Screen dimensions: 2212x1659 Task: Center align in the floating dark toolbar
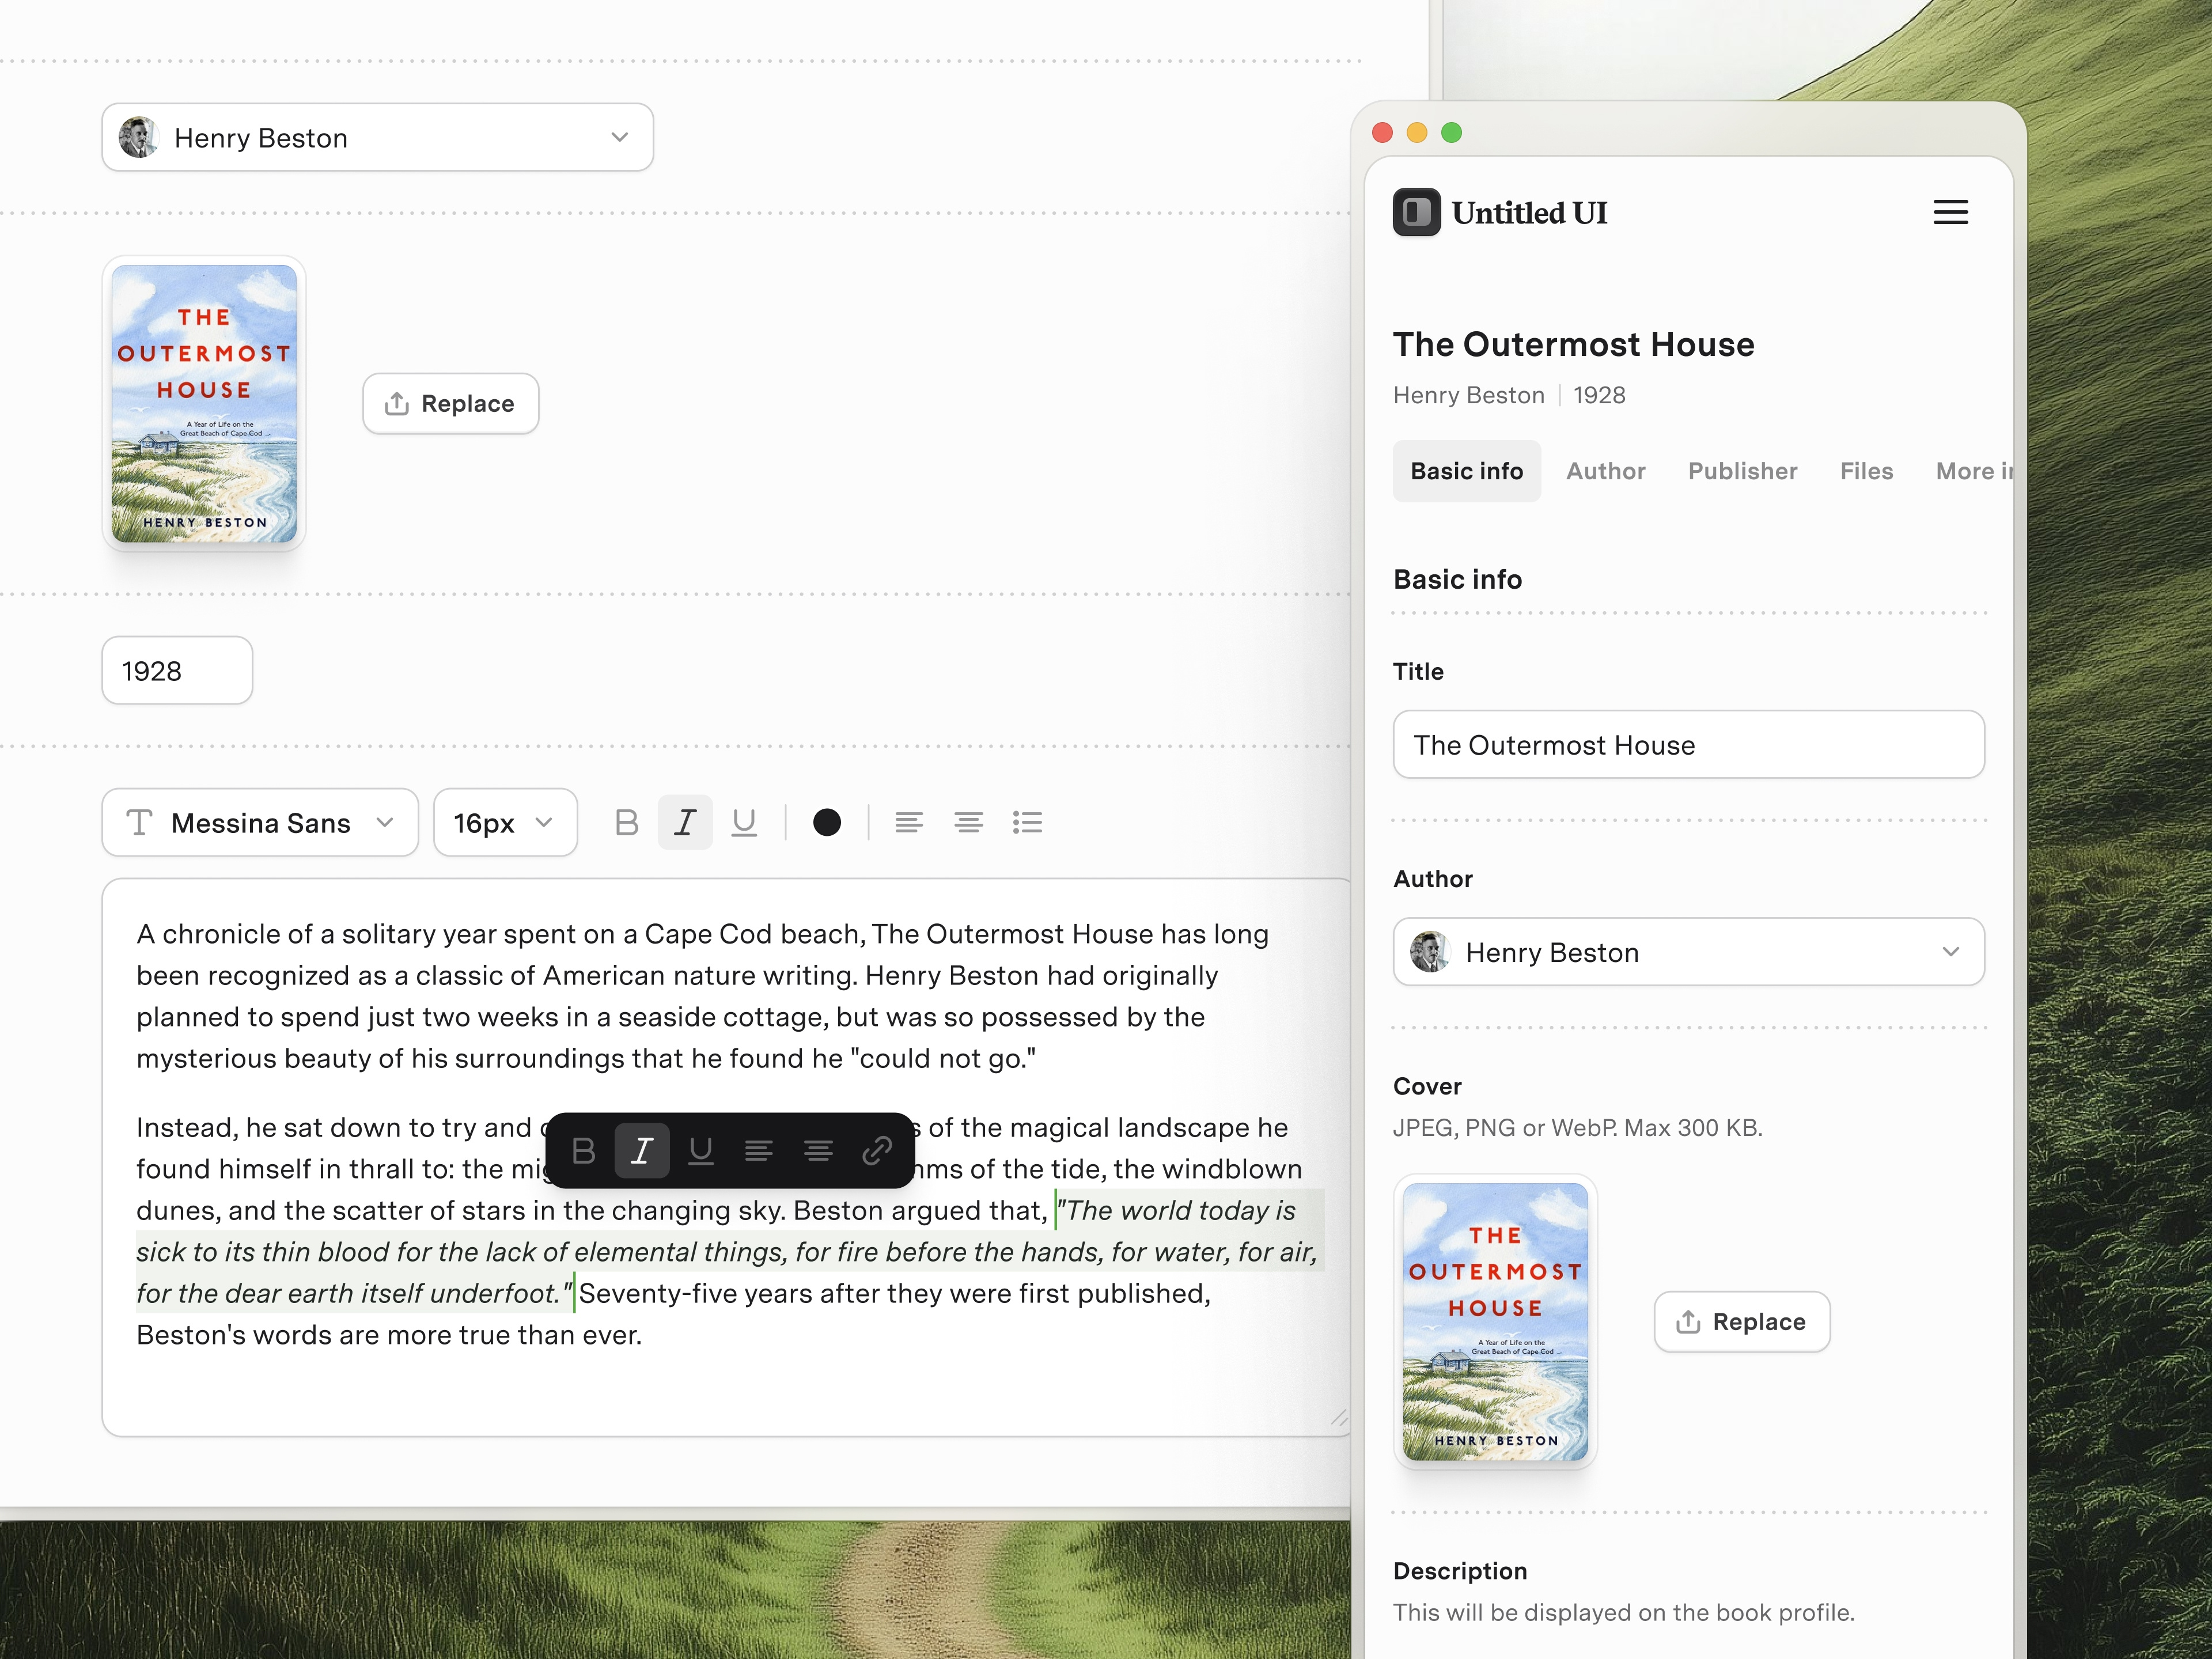pyautogui.click(x=818, y=1151)
